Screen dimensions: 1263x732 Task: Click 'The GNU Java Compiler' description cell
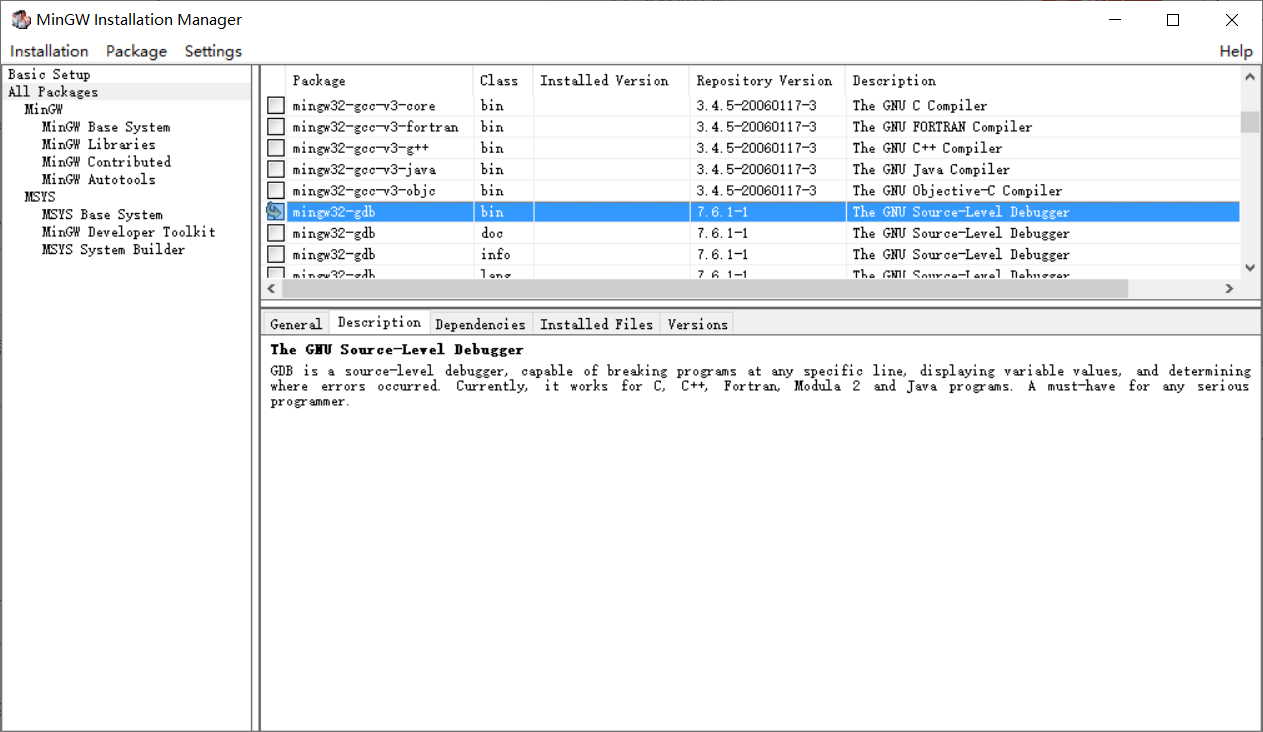[x=931, y=170]
